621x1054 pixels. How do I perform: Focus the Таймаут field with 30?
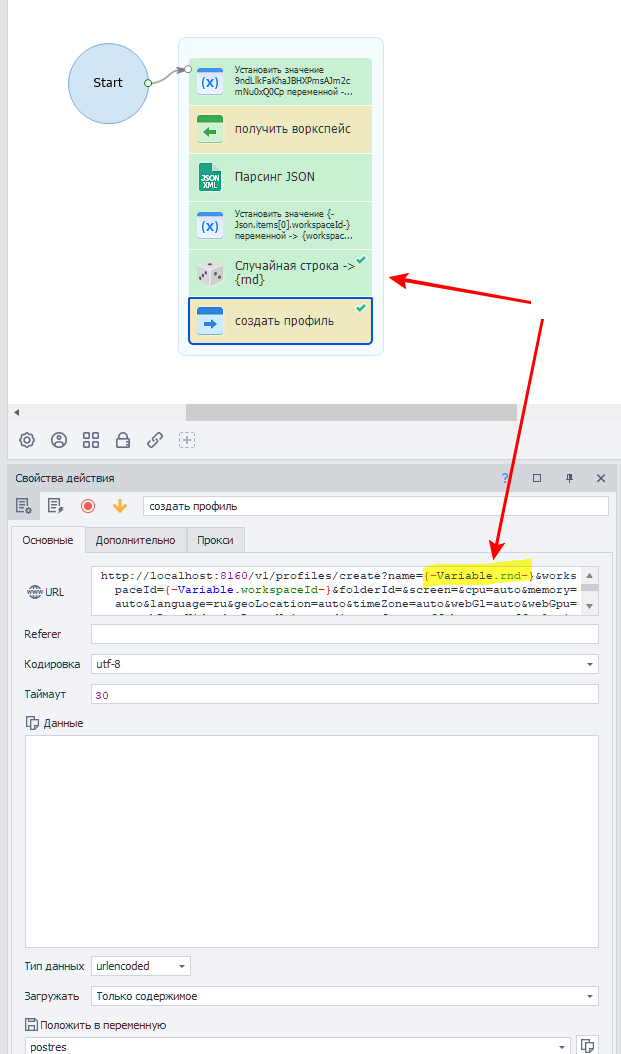click(x=345, y=694)
